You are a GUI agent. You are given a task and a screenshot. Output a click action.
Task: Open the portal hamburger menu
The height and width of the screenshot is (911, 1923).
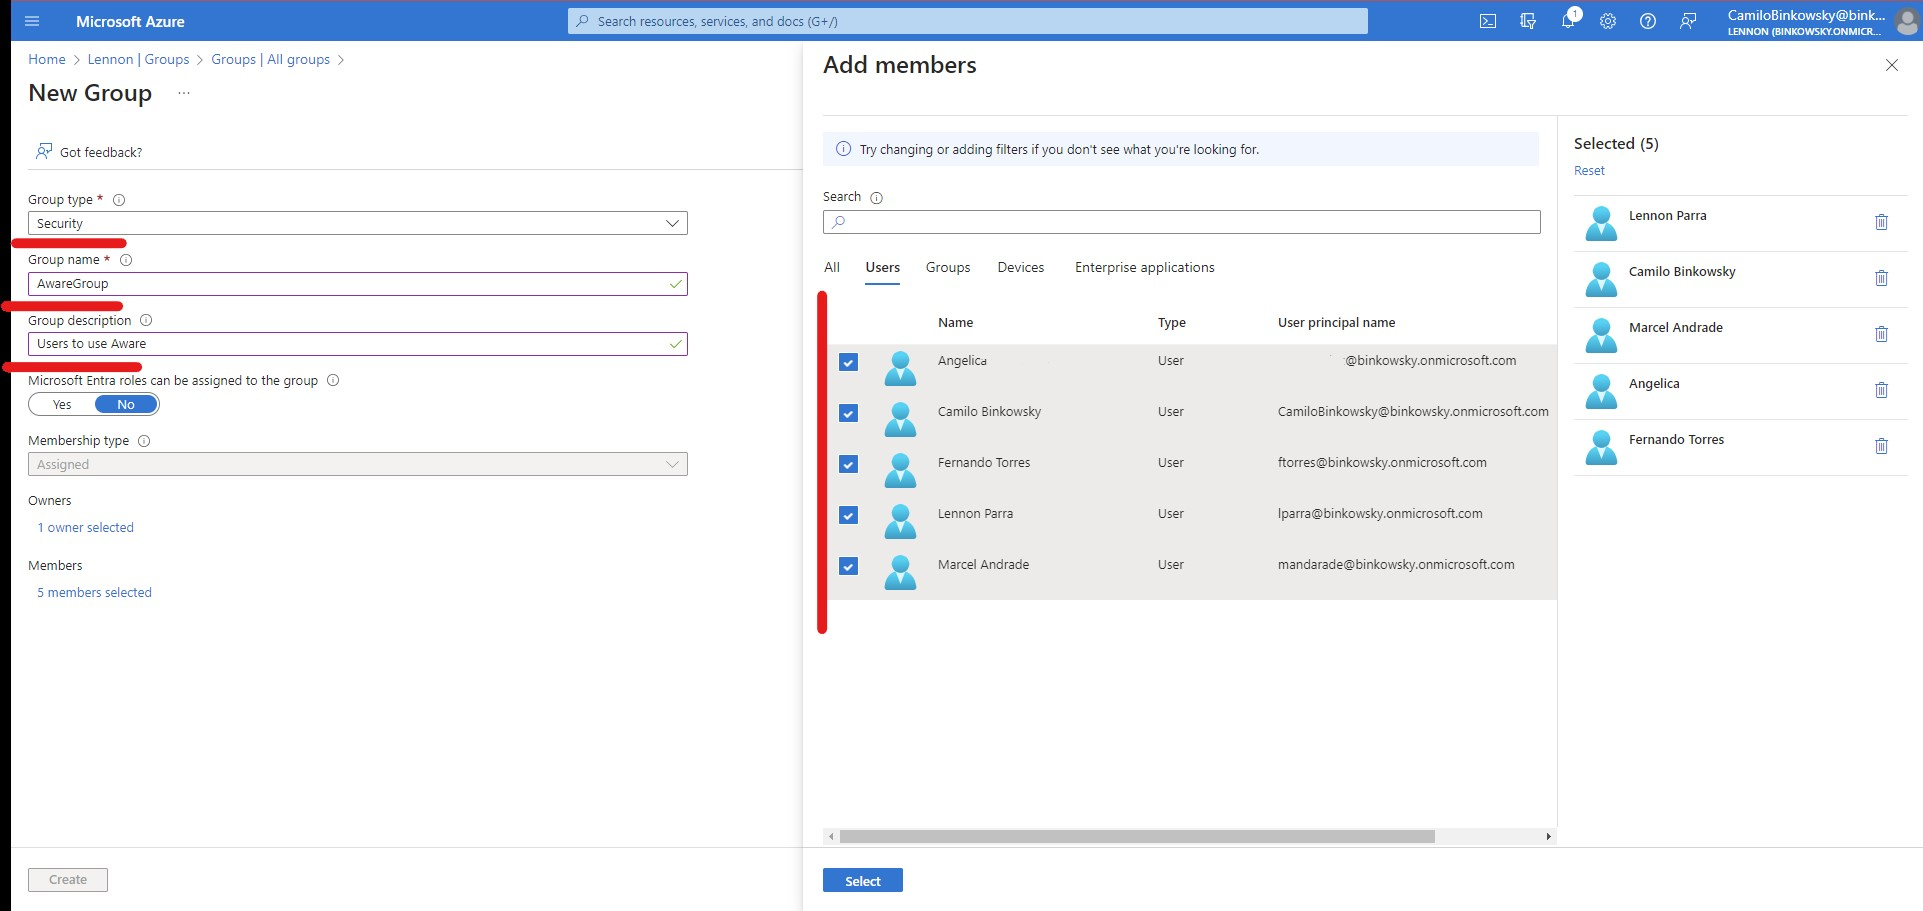(32, 21)
